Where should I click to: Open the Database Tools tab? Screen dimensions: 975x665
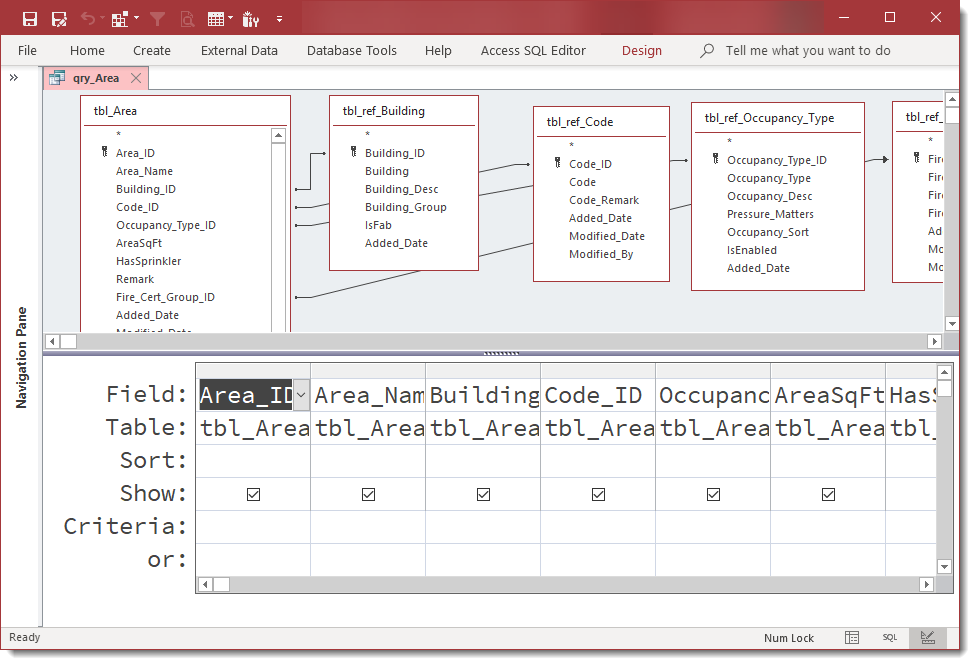click(351, 50)
